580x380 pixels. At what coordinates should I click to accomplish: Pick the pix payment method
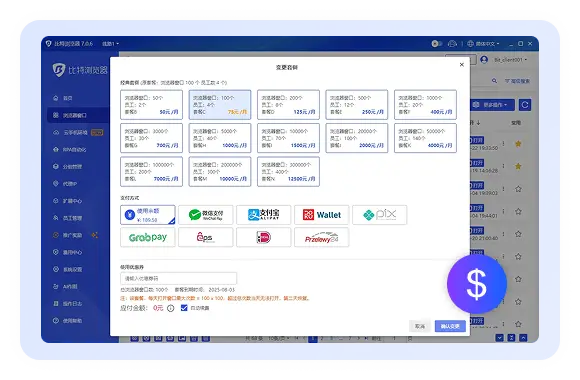tap(380, 215)
